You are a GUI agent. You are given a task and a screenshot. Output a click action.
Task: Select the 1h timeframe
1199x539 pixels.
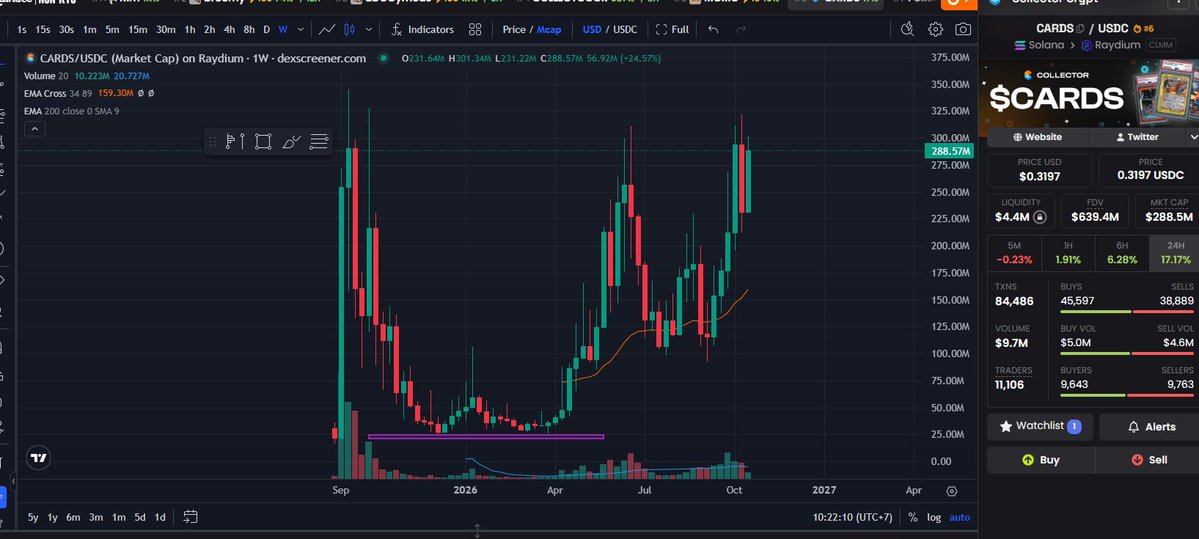(x=190, y=29)
